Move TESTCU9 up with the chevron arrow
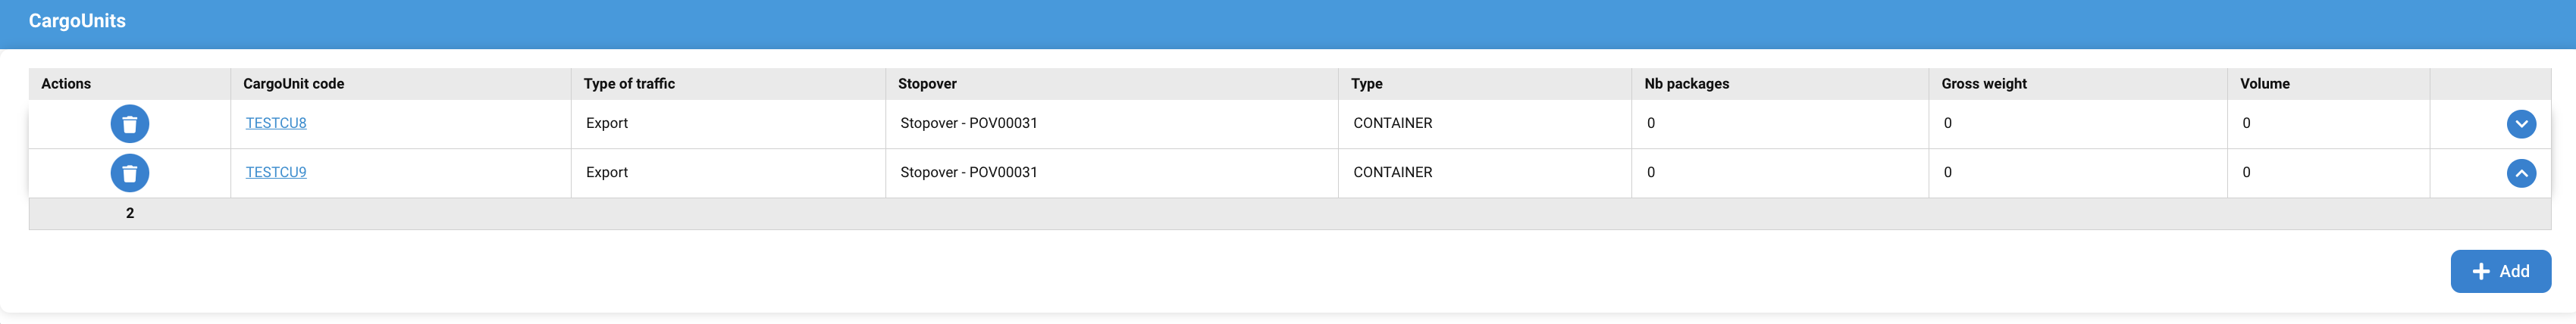Viewport: 2576px width, 324px height. [2521, 173]
